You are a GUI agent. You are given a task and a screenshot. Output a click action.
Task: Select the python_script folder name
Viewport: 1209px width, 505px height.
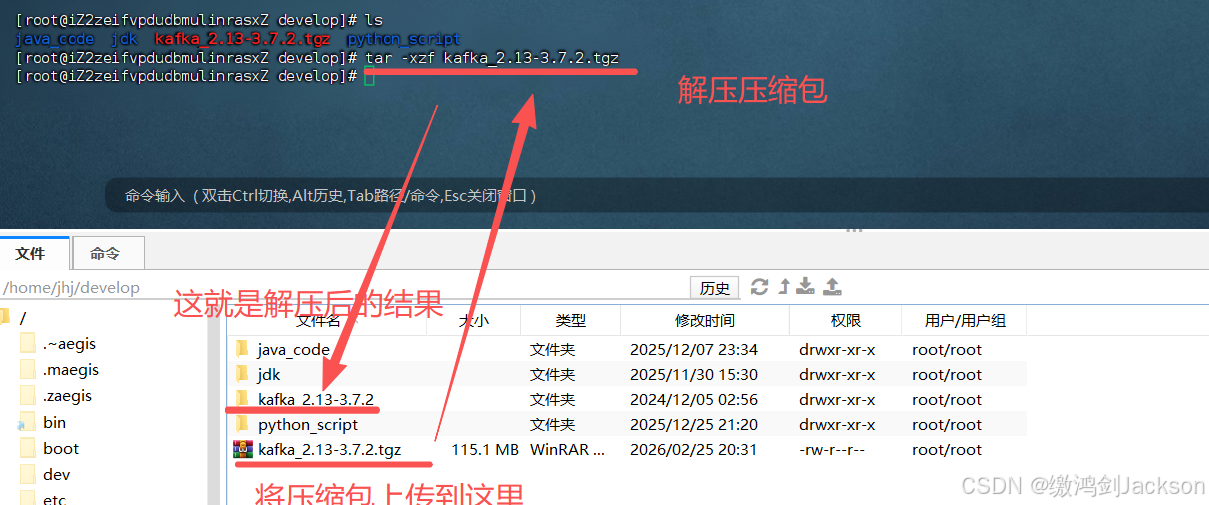coord(308,424)
